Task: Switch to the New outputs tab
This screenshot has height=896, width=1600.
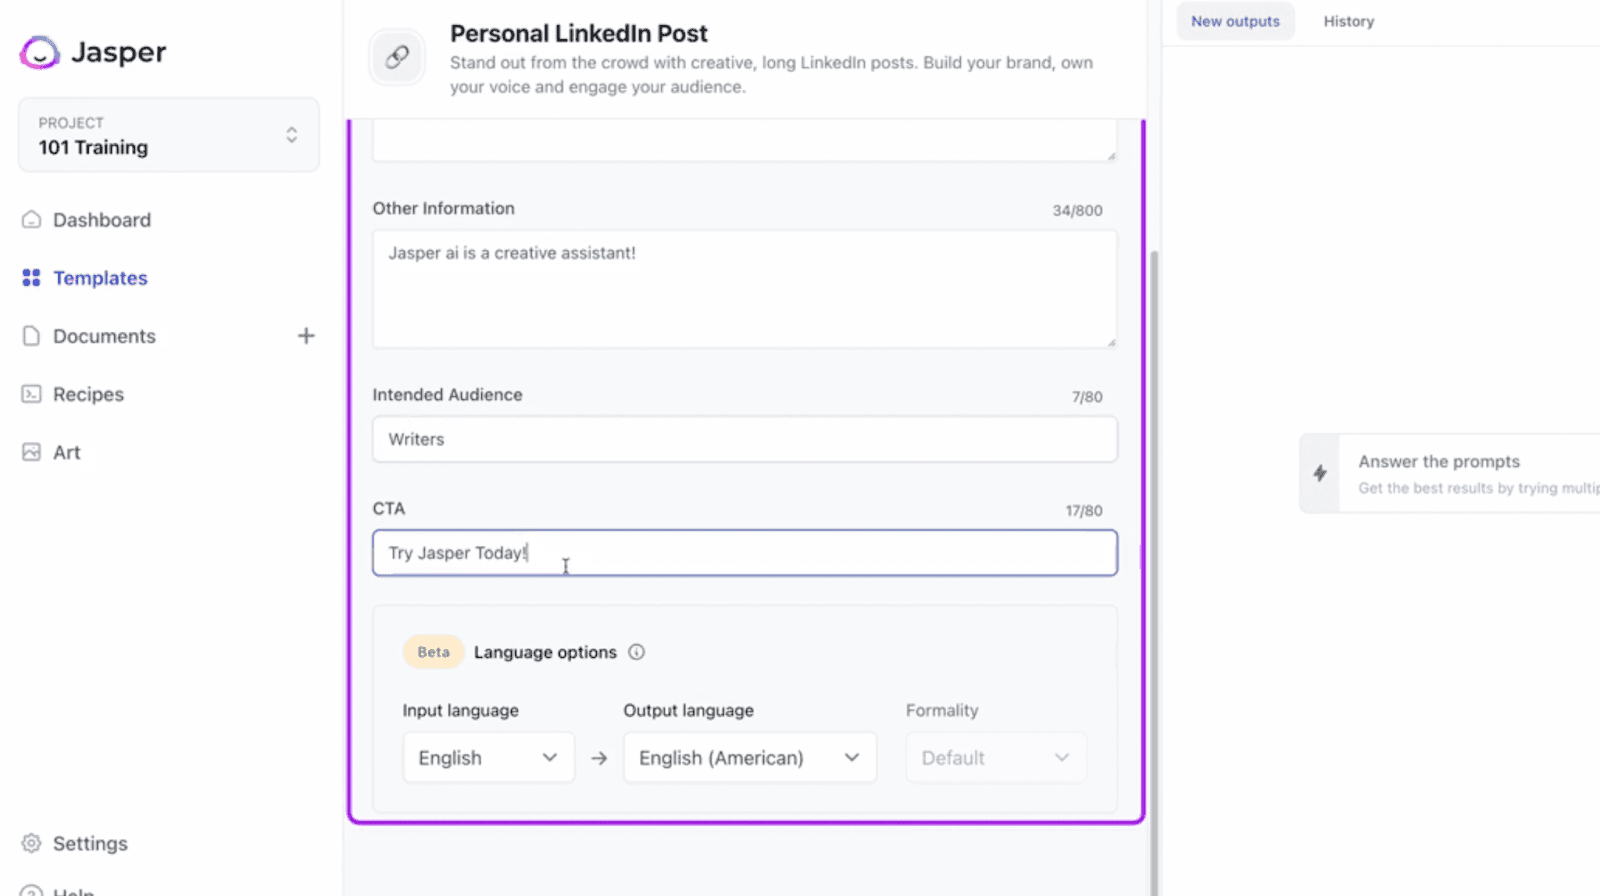Action: point(1235,21)
